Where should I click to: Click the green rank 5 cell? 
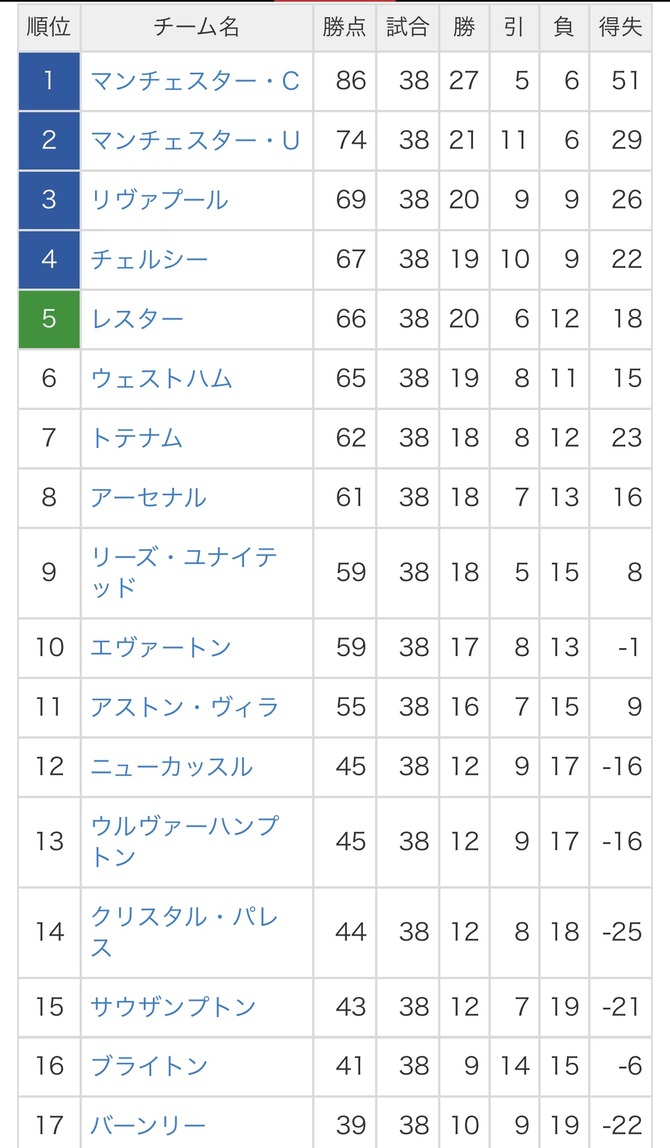coord(49,318)
